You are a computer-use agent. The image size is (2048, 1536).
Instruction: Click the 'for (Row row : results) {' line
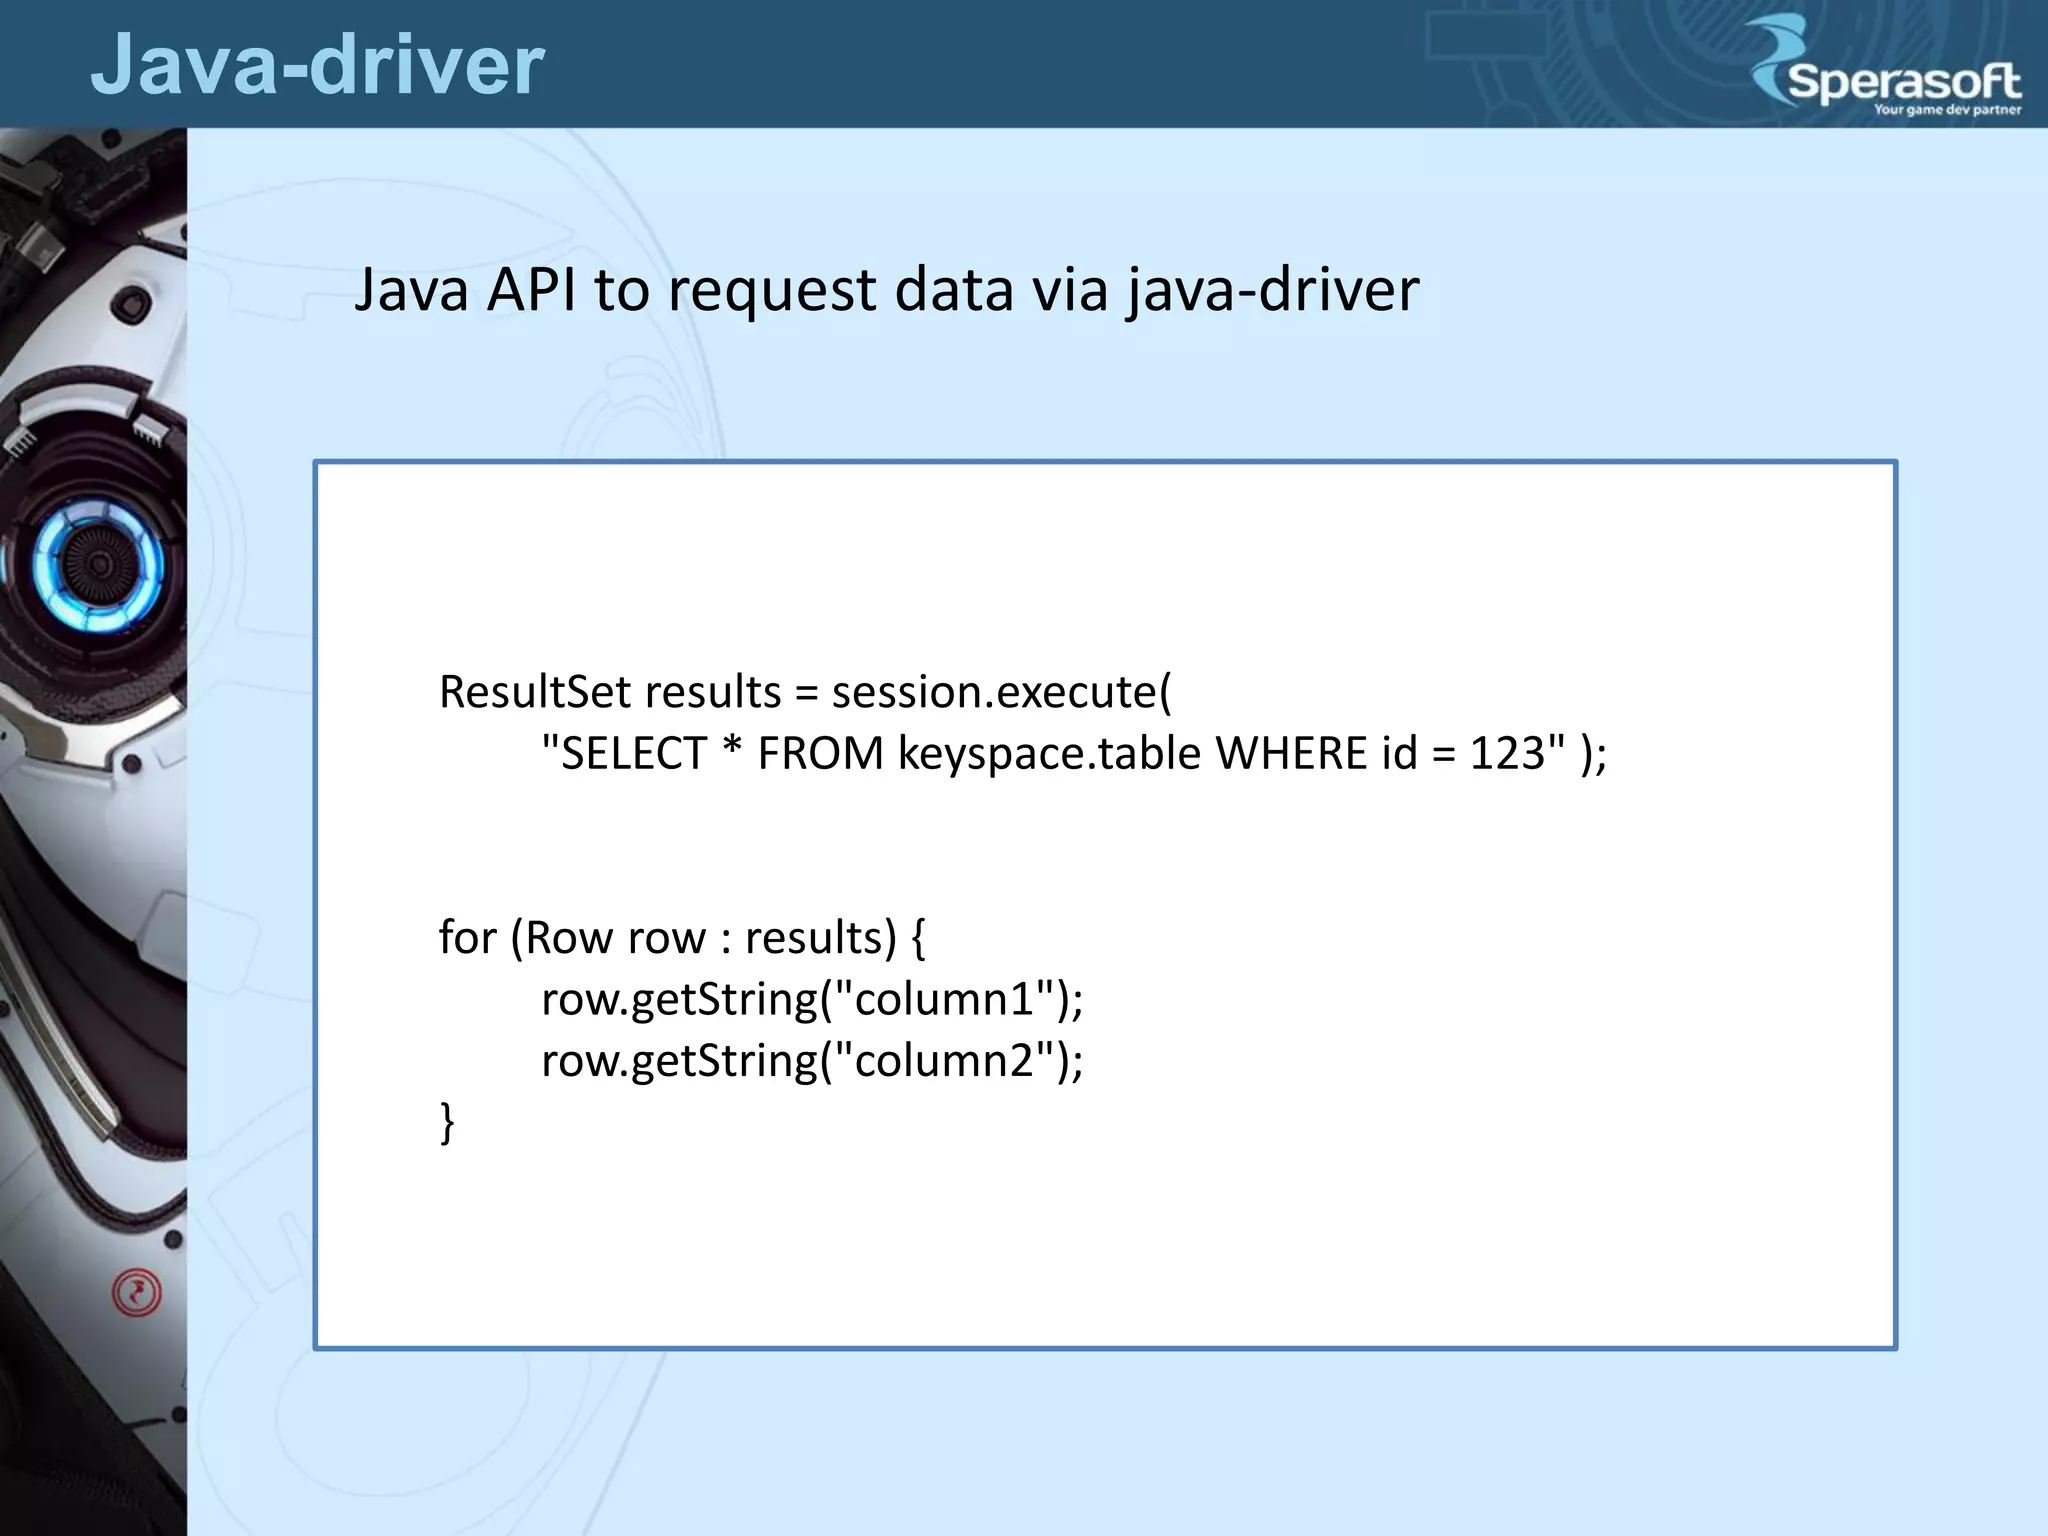coord(682,937)
